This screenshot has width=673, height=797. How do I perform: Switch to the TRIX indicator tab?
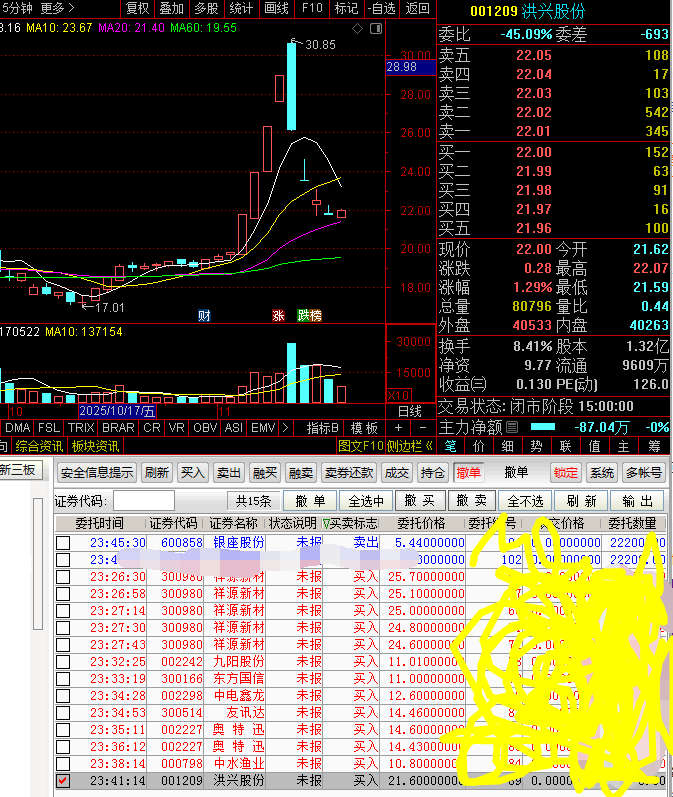81,428
